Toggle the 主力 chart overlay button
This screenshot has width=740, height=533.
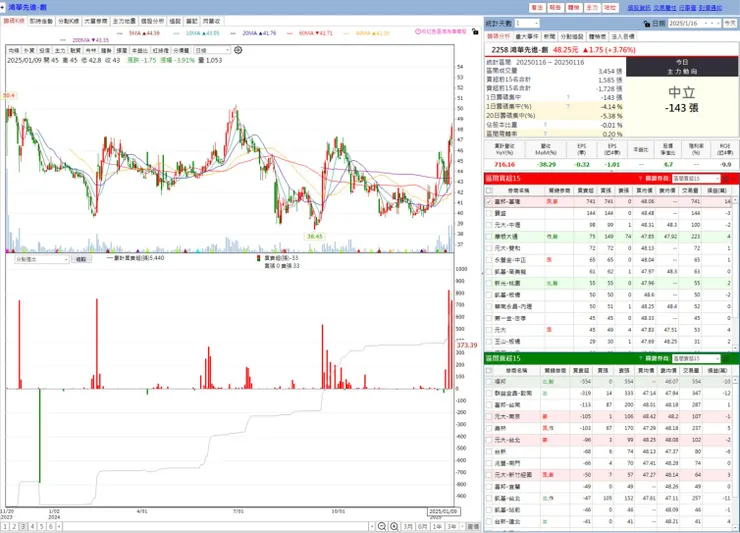click(60, 51)
